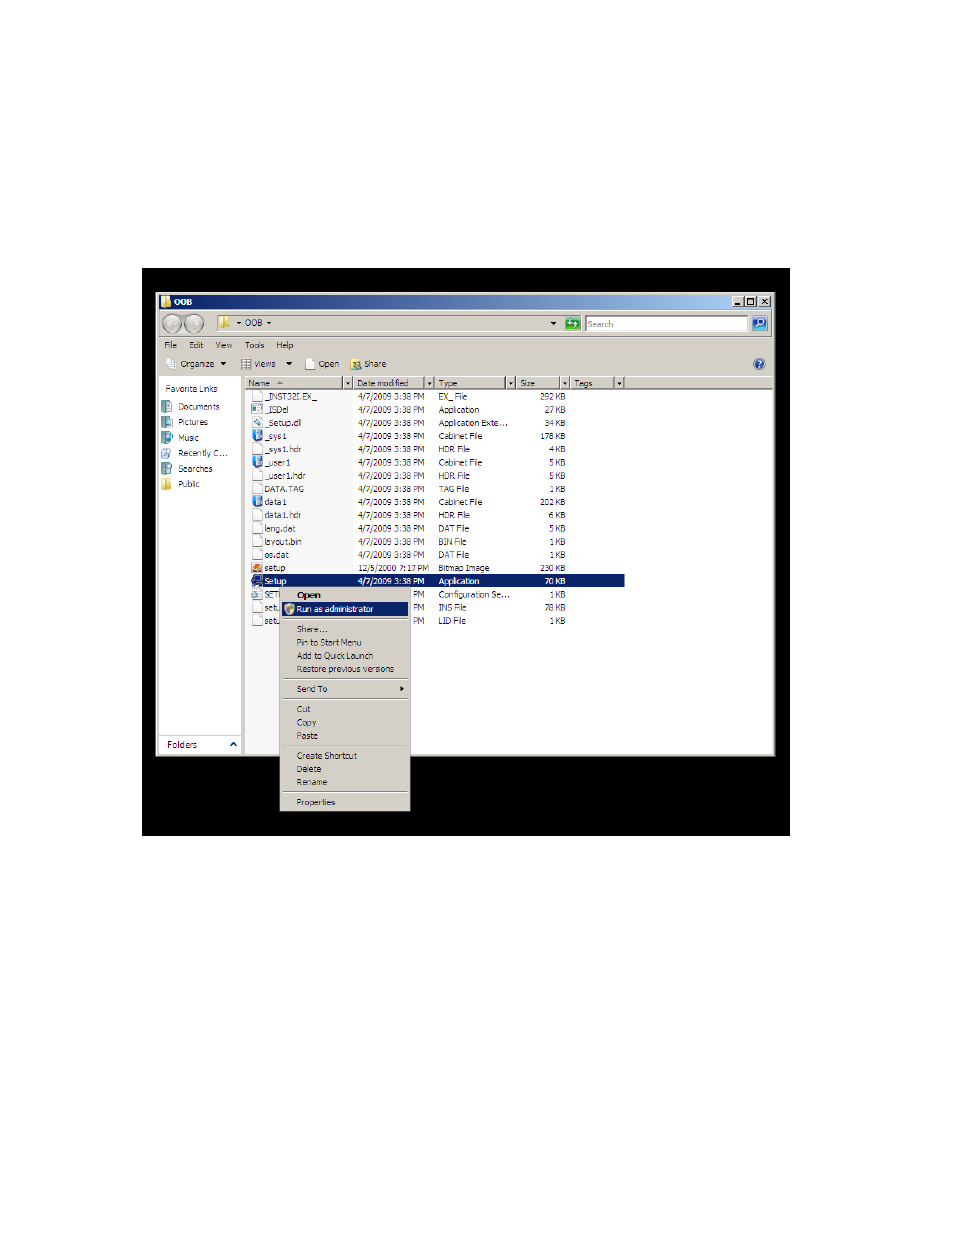Open Properties from the context menu
954x1235 pixels.
[345, 802]
